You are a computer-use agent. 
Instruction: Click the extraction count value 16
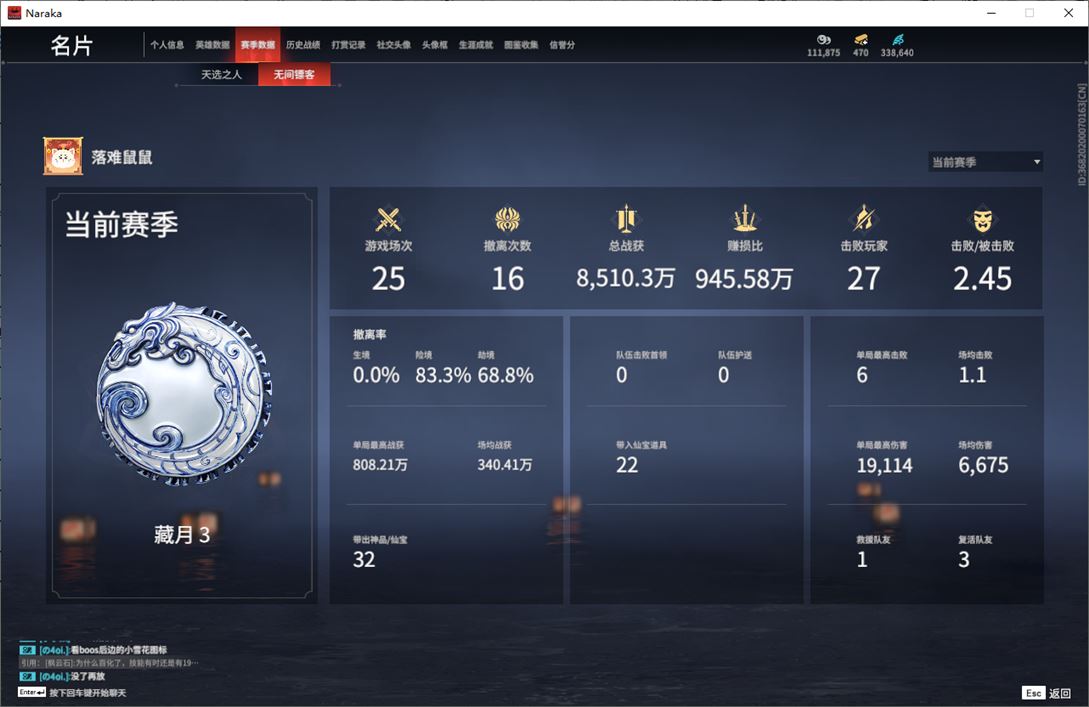click(508, 279)
